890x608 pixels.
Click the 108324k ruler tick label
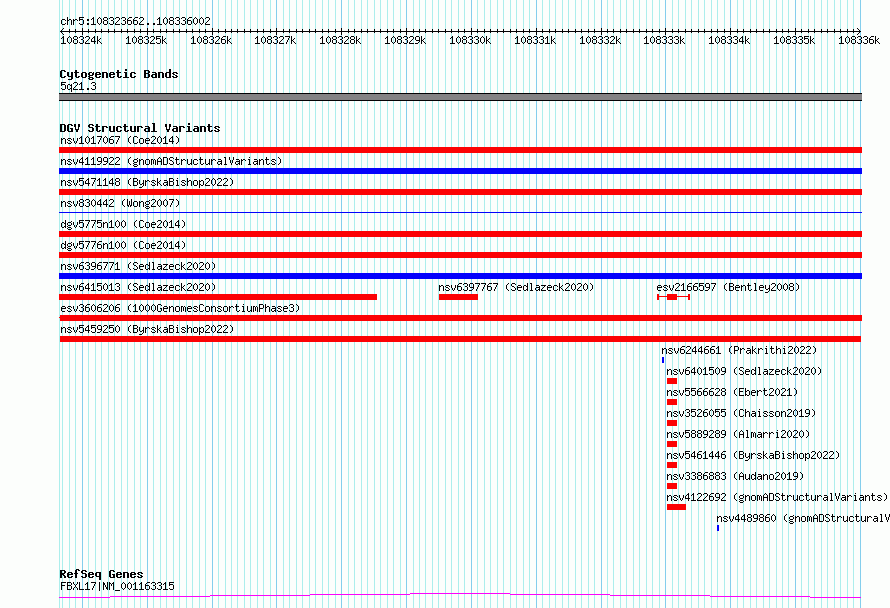(x=81, y=40)
